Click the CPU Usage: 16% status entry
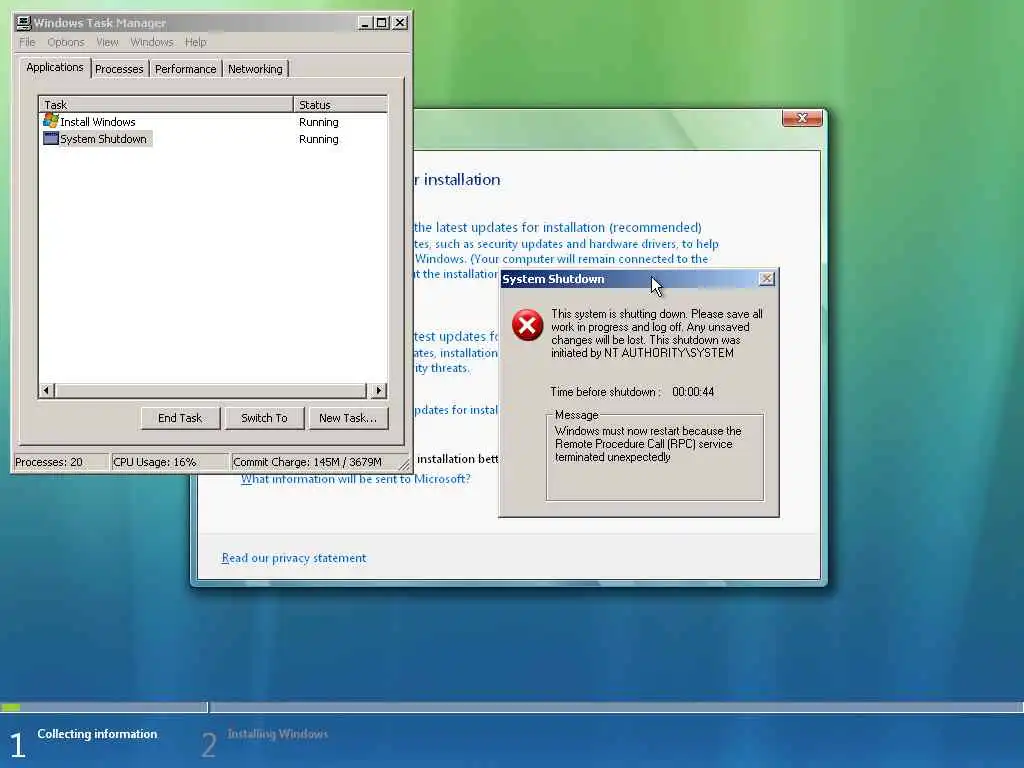This screenshot has height=768, width=1024. click(x=170, y=462)
